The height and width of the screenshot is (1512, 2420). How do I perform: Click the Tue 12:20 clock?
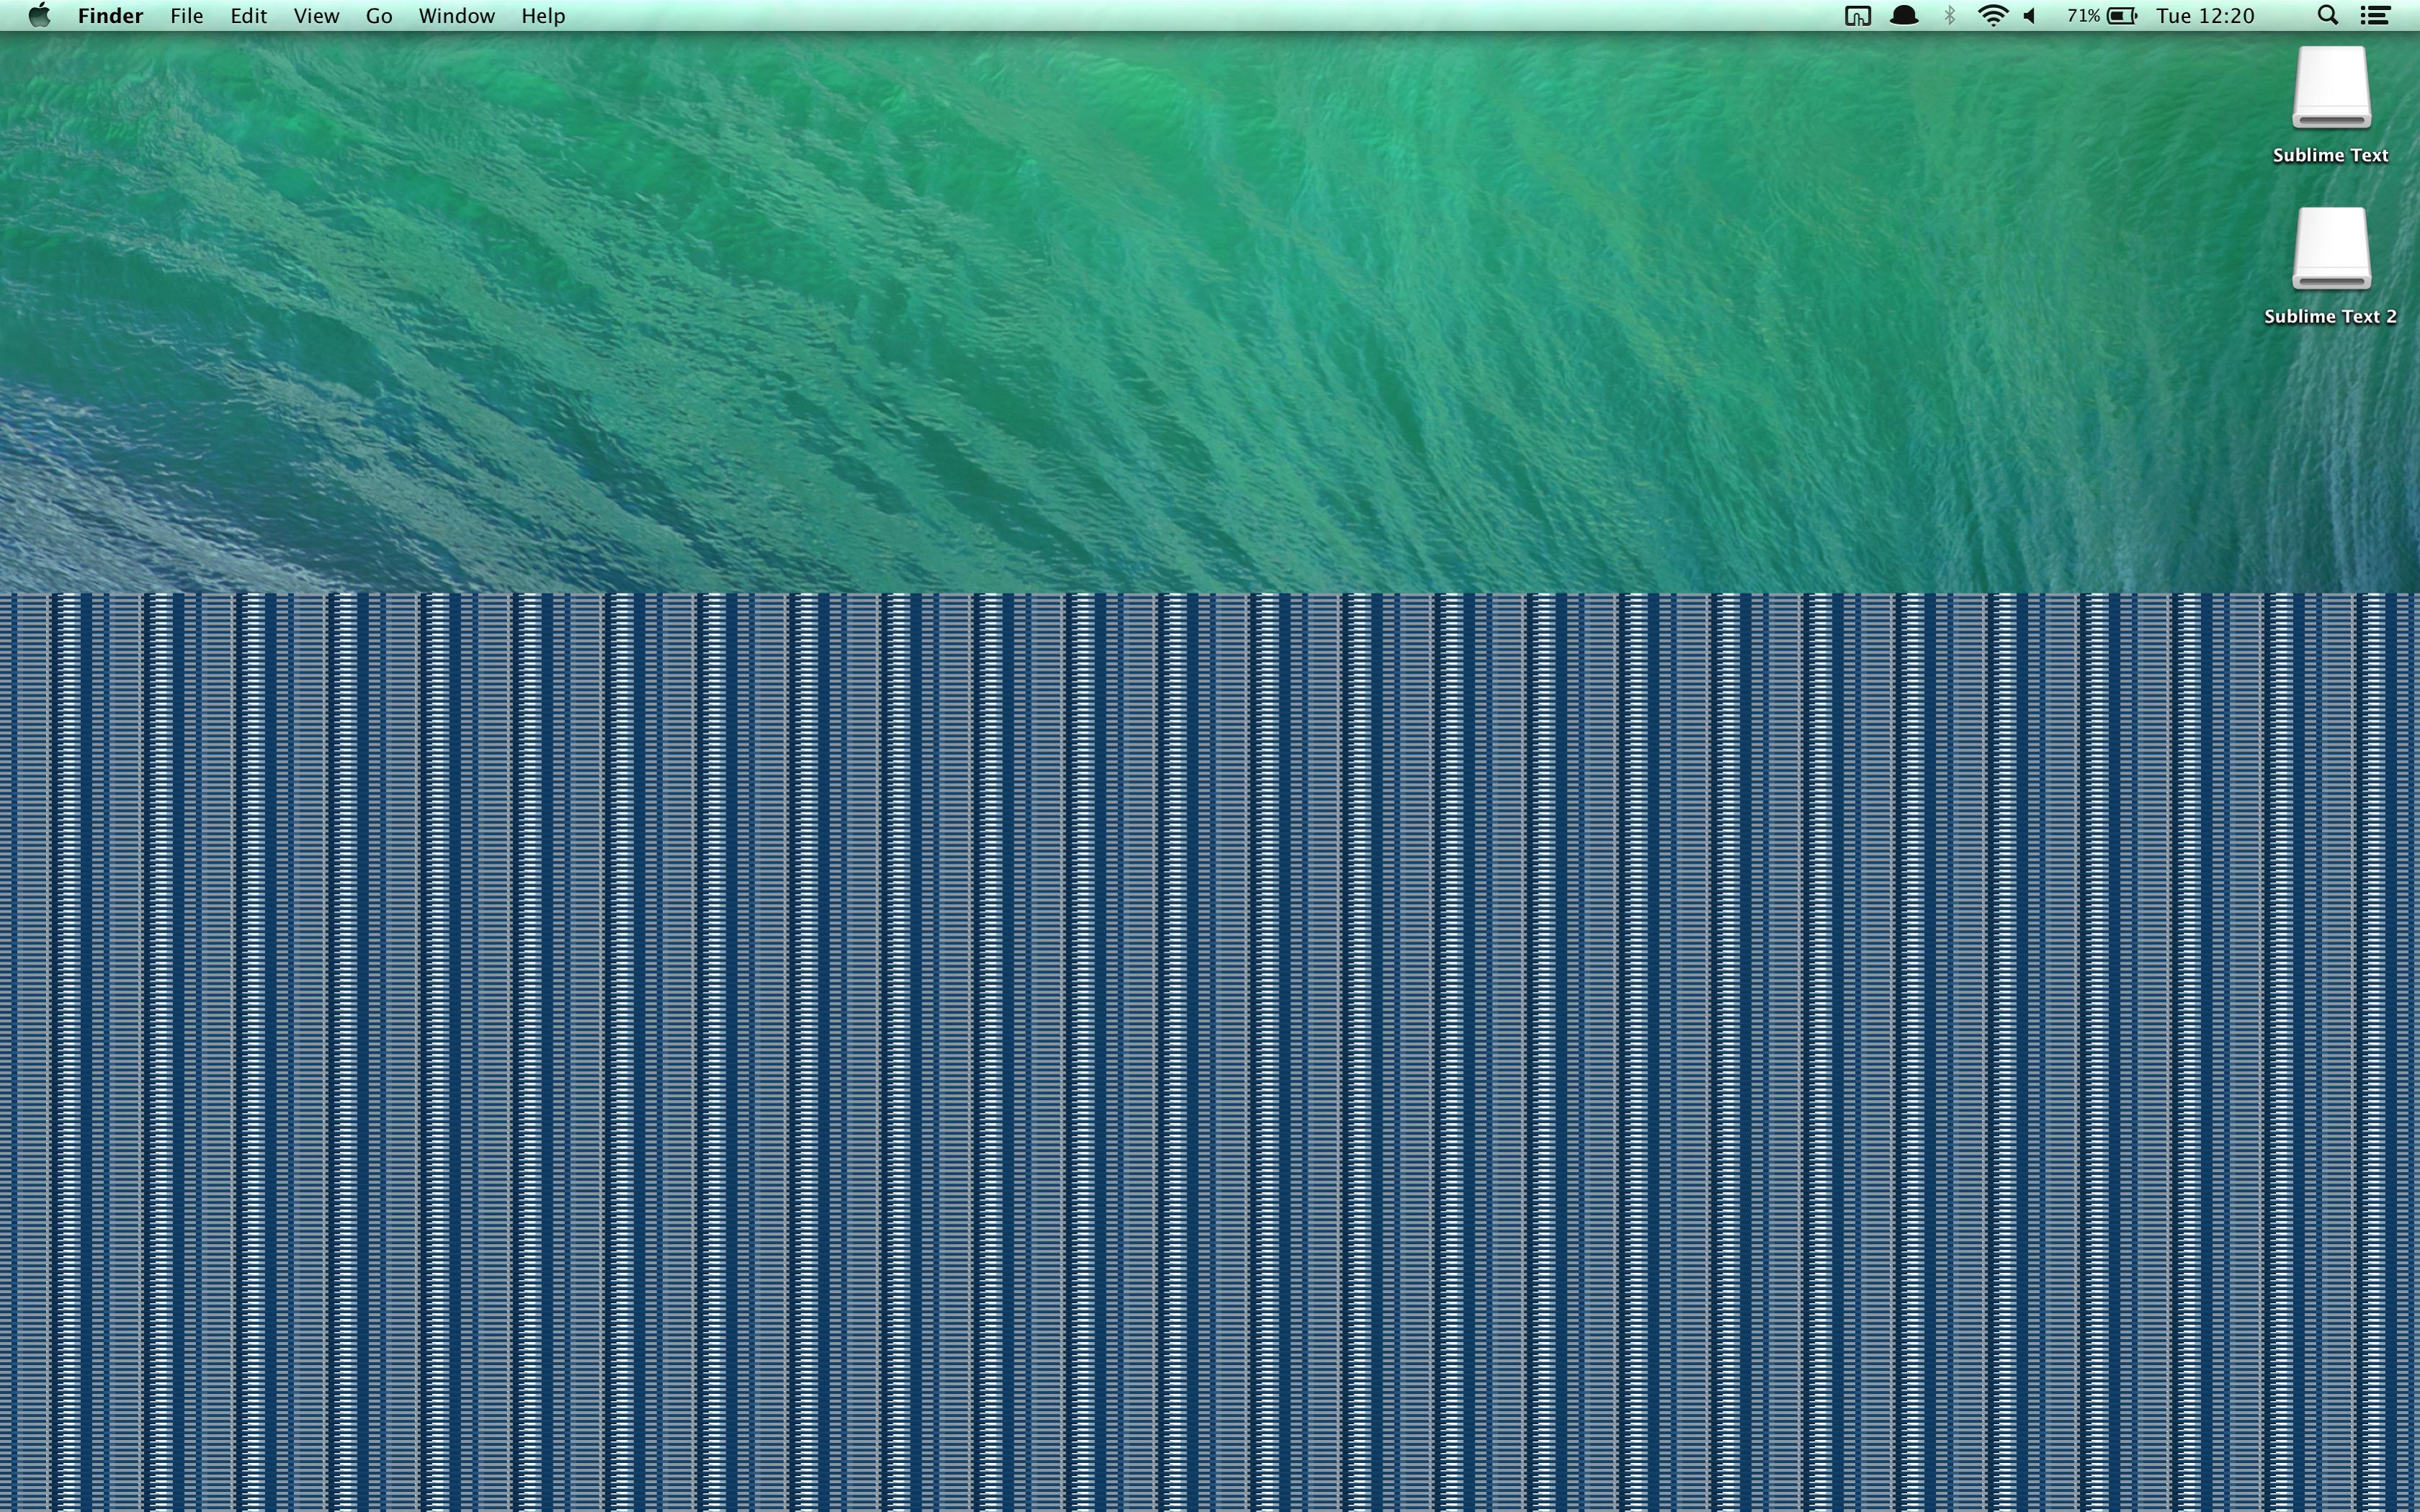[x=2205, y=16]
